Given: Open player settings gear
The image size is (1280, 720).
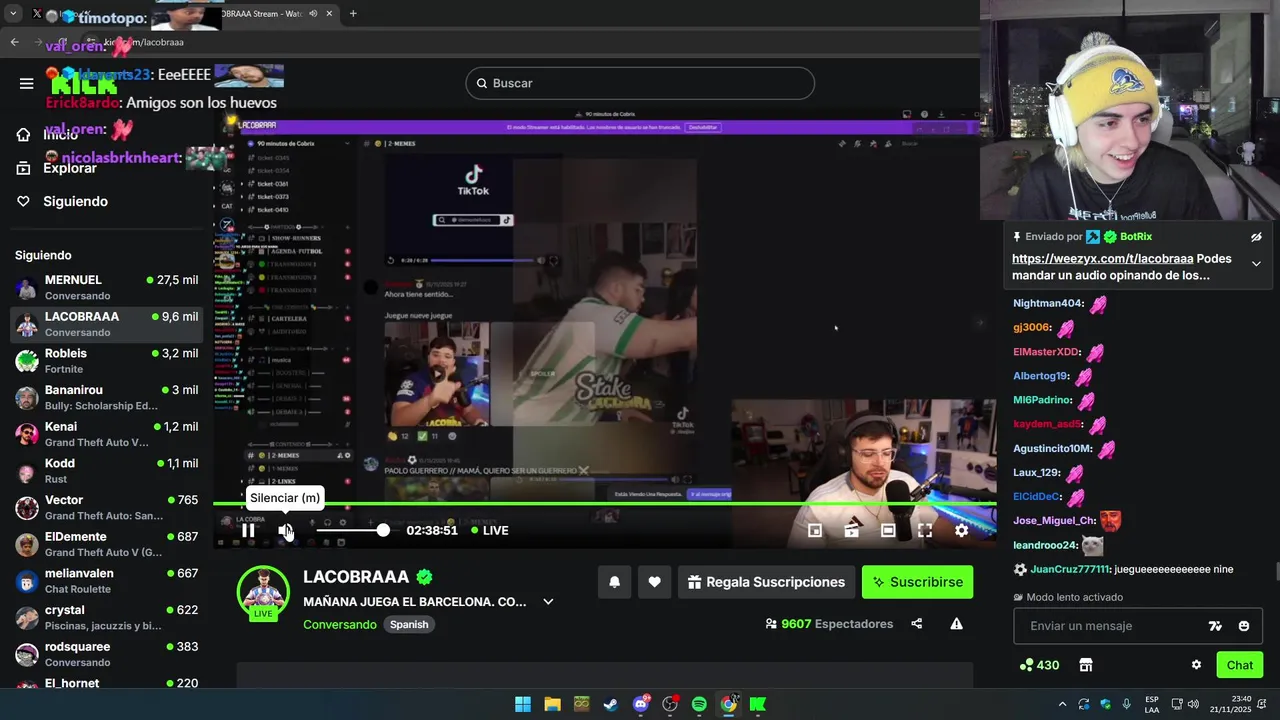Looking at the screenshot, I should (x=961, y=531).
